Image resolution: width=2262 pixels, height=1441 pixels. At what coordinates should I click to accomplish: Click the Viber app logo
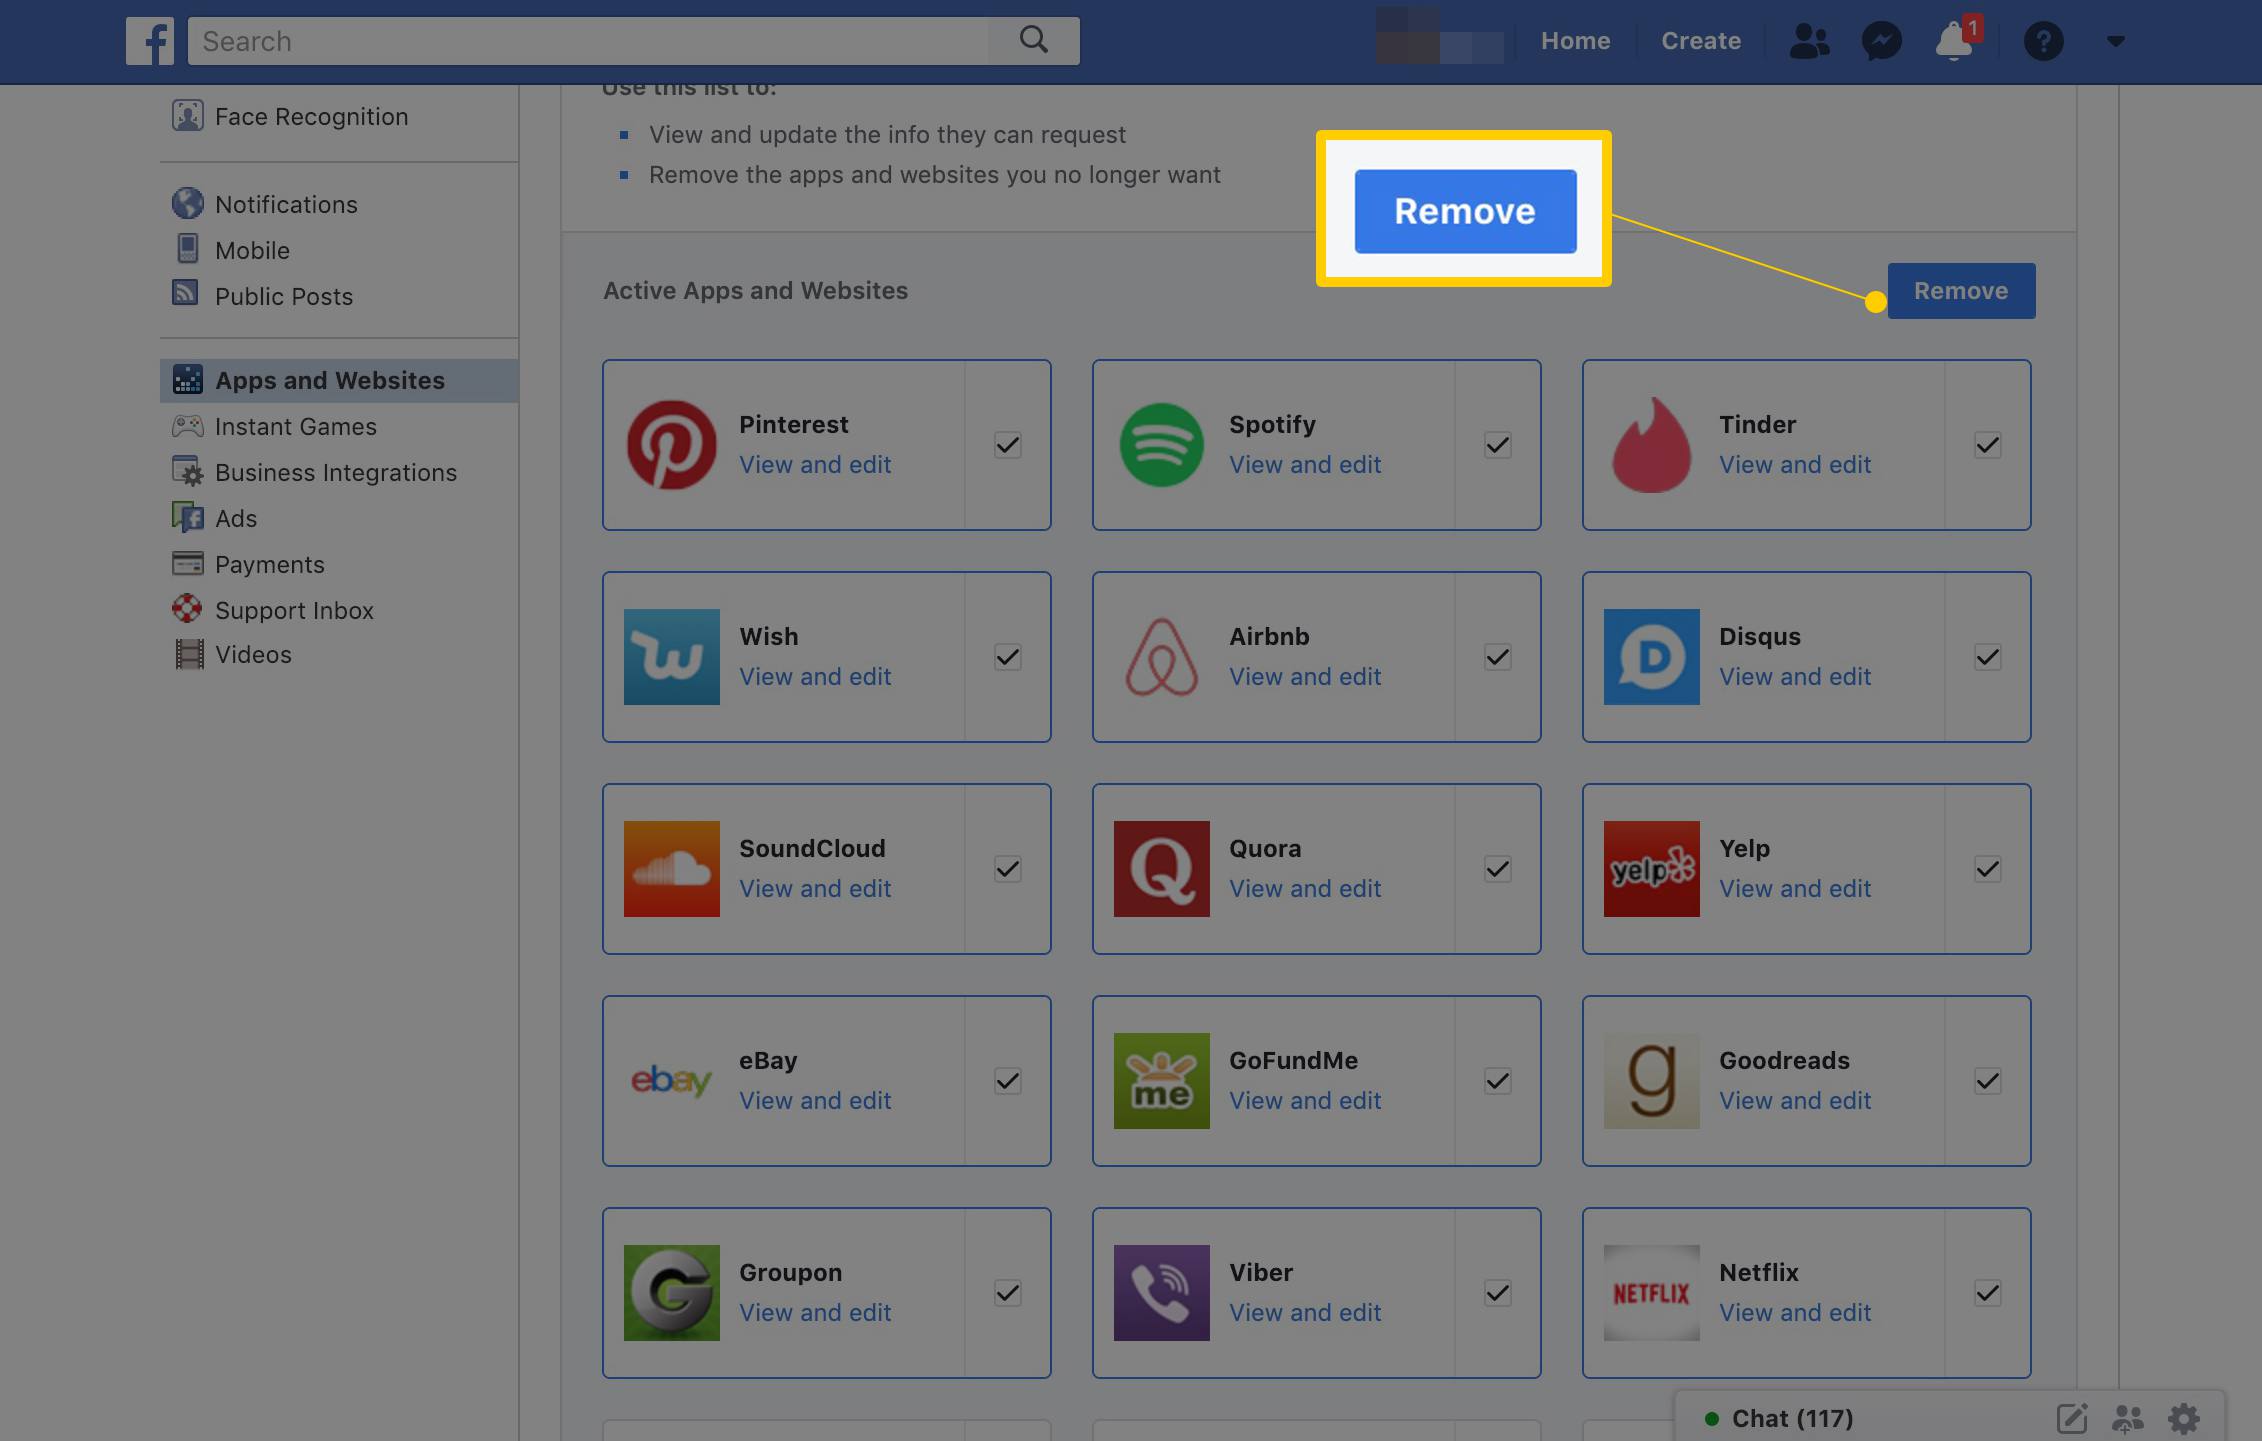(x=1162, y=1293)
